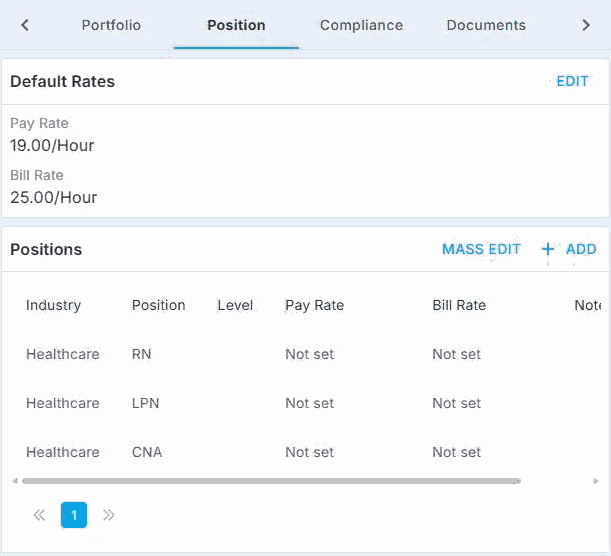Click the Default Rates heading
This screenshot has height=556, width=611.
62,81
